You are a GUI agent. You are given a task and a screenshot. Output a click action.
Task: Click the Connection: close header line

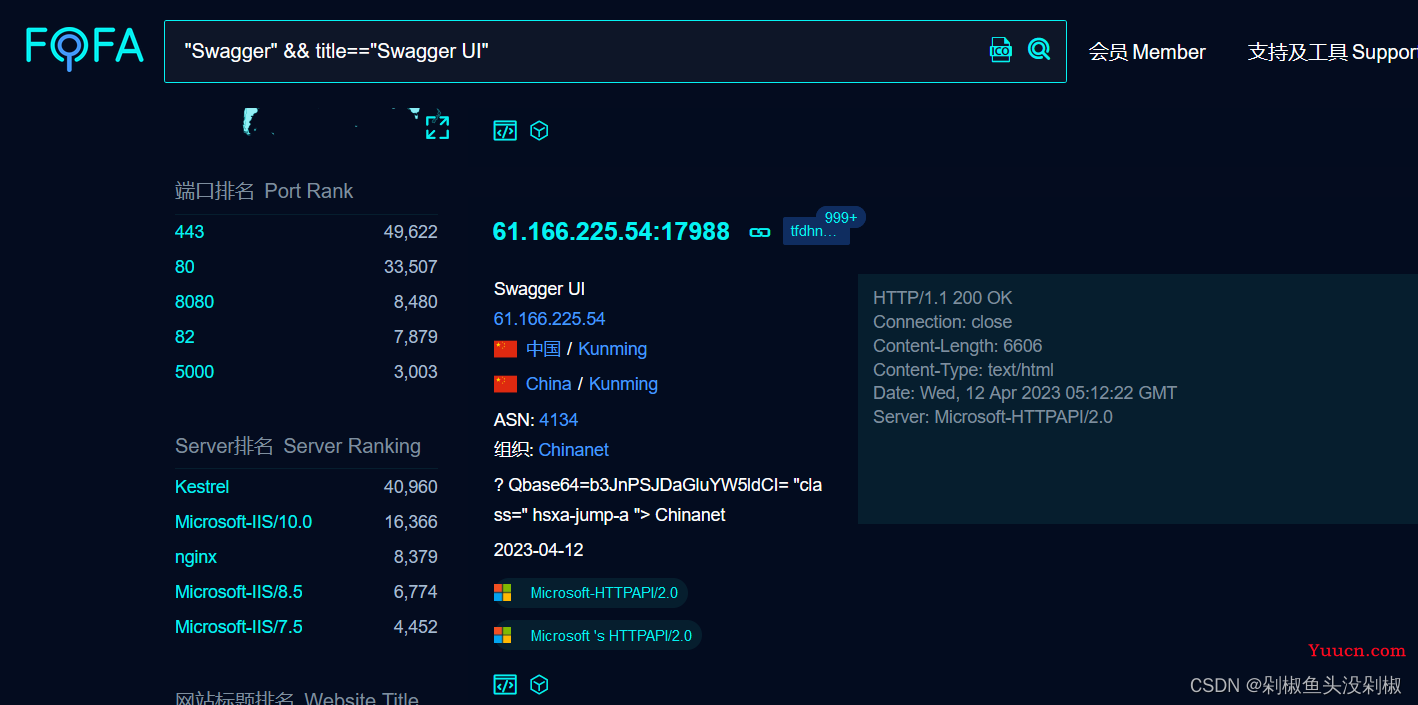(x=943, y=322)
